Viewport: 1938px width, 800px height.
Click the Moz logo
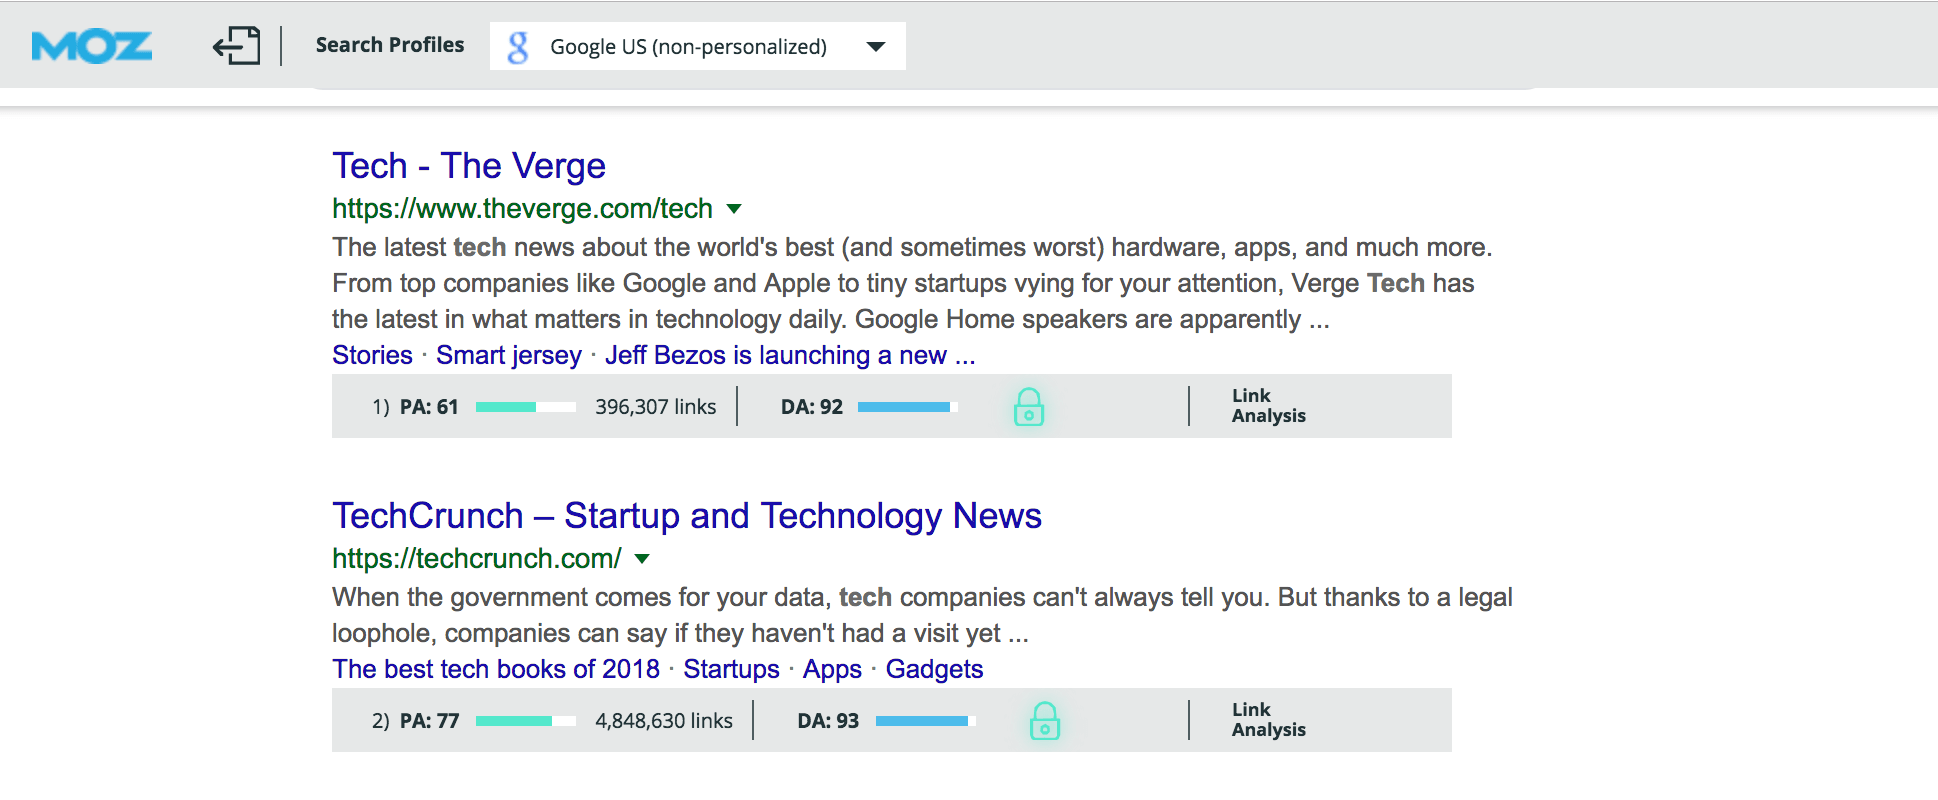92,46
